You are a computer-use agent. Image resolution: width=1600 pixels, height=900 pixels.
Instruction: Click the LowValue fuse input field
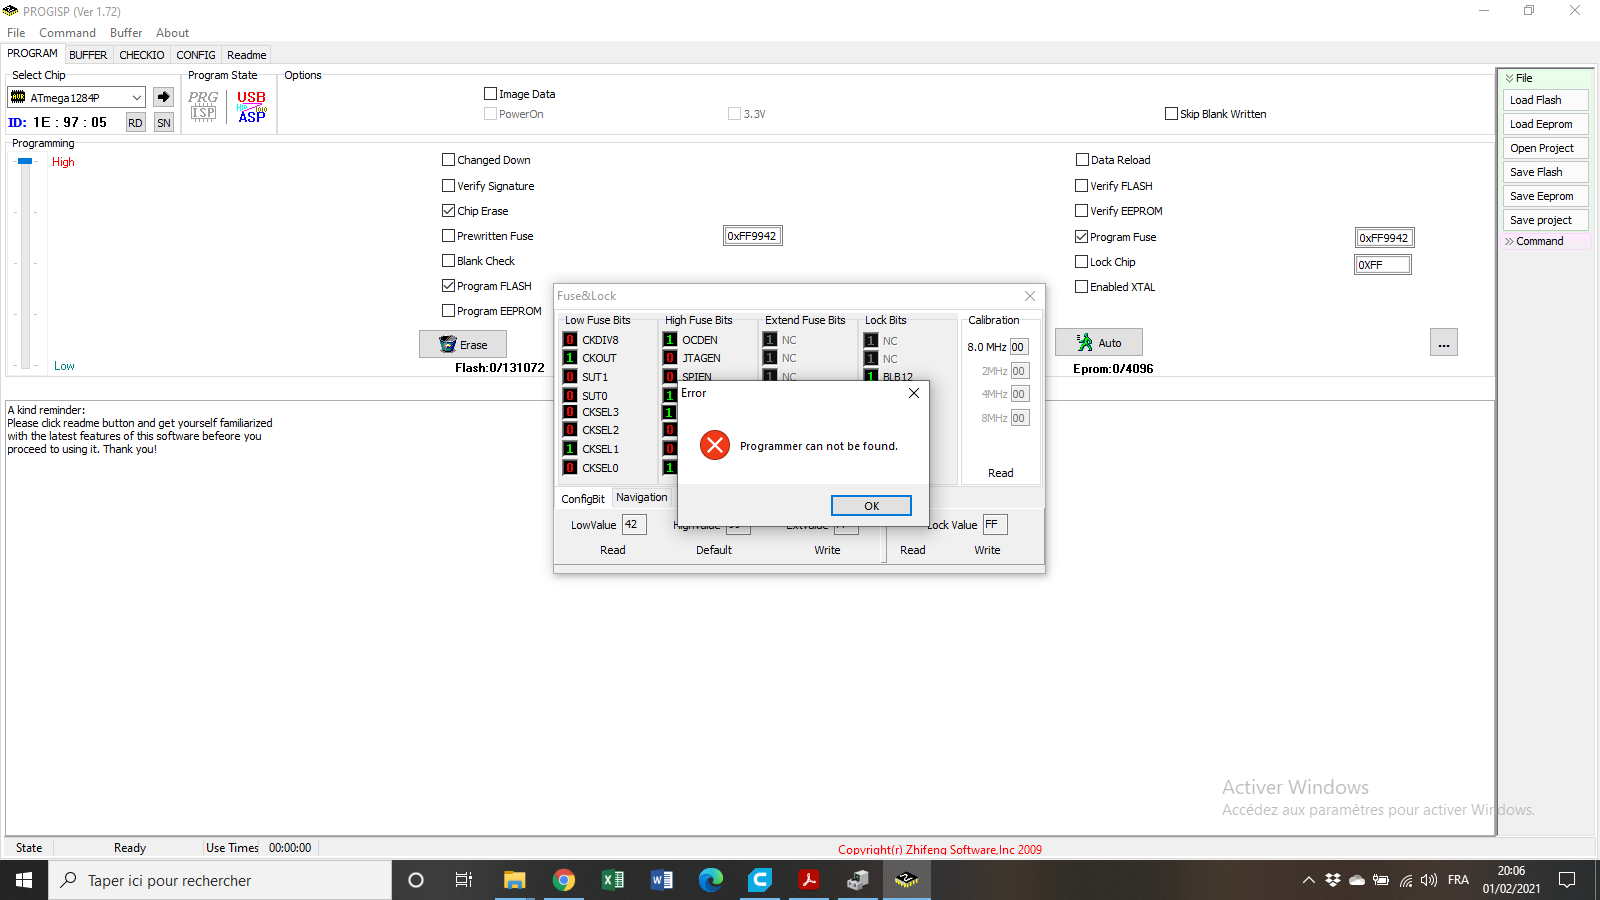pyautogui.click(x=634, y=524)
